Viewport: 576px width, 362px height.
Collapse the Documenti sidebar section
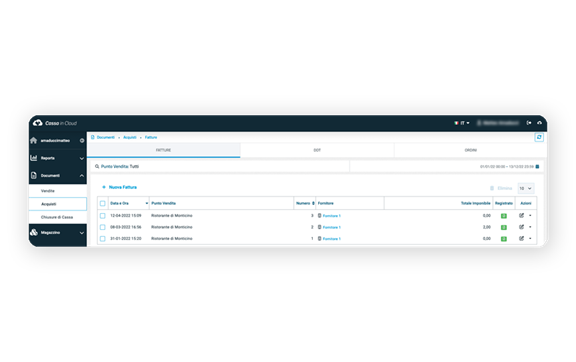pyautogui.click(x=82, y=176)
